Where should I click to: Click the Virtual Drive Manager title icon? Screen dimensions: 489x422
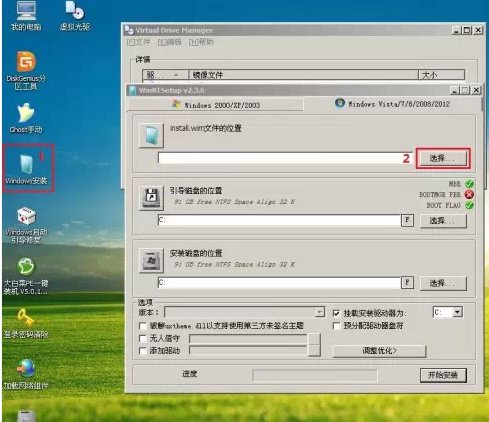point(129,30)
